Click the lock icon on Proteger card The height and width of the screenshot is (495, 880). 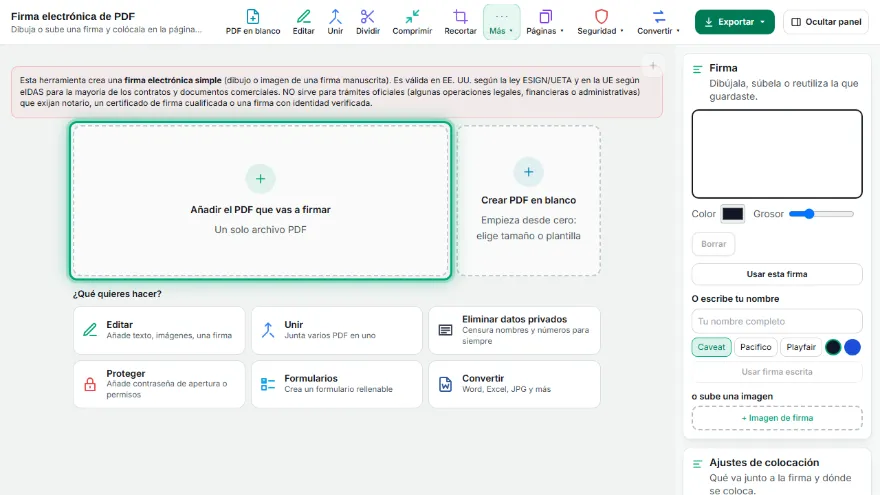pos(90,384)
